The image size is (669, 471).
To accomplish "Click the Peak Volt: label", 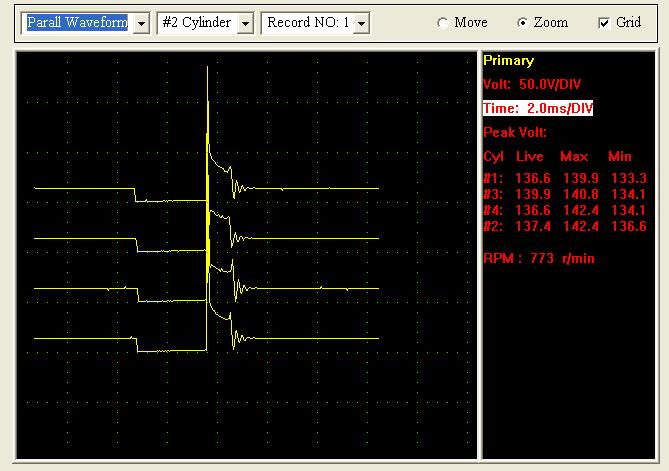I will coord(515,132).
